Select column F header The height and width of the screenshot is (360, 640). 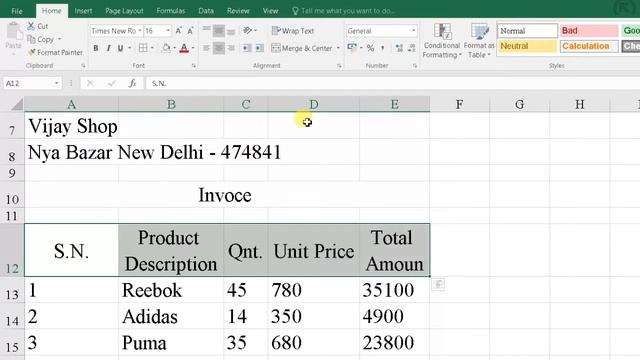[x=459, y=104]
